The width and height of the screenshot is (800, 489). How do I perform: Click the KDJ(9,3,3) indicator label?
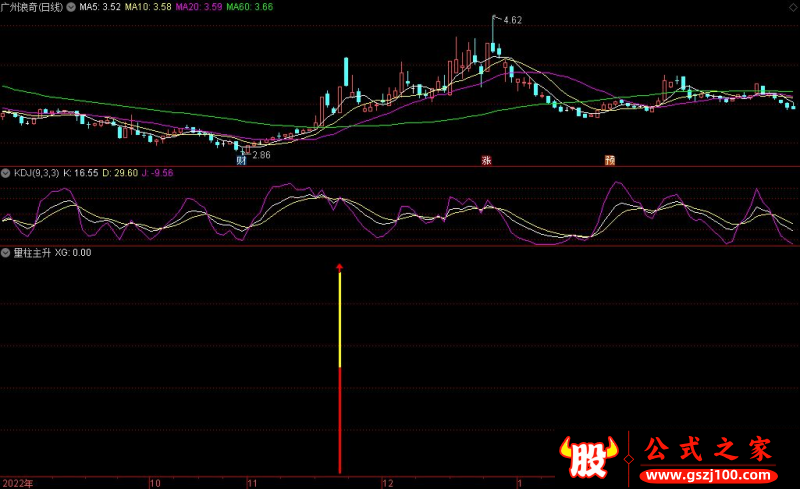tap(36, 173)
